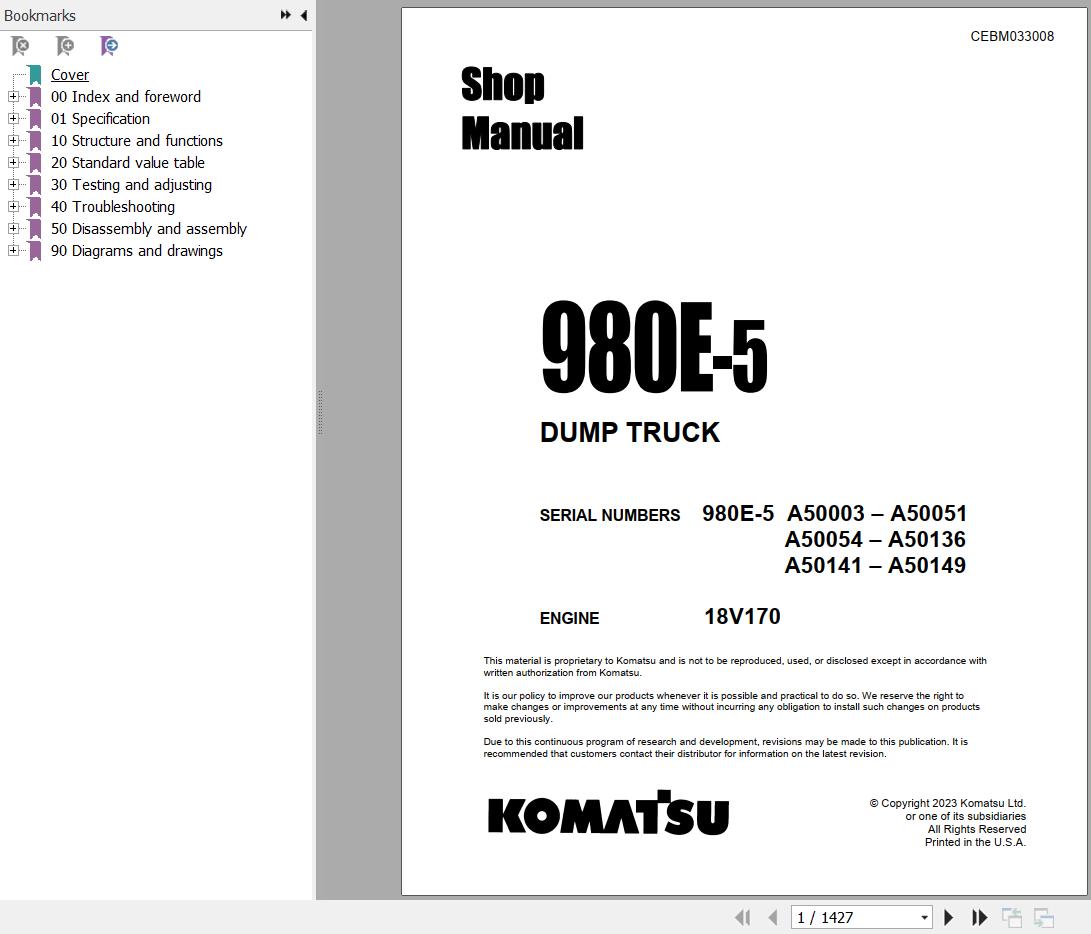Click the bookmark icon beside 40 Troubleshooting

click(35, 207)
